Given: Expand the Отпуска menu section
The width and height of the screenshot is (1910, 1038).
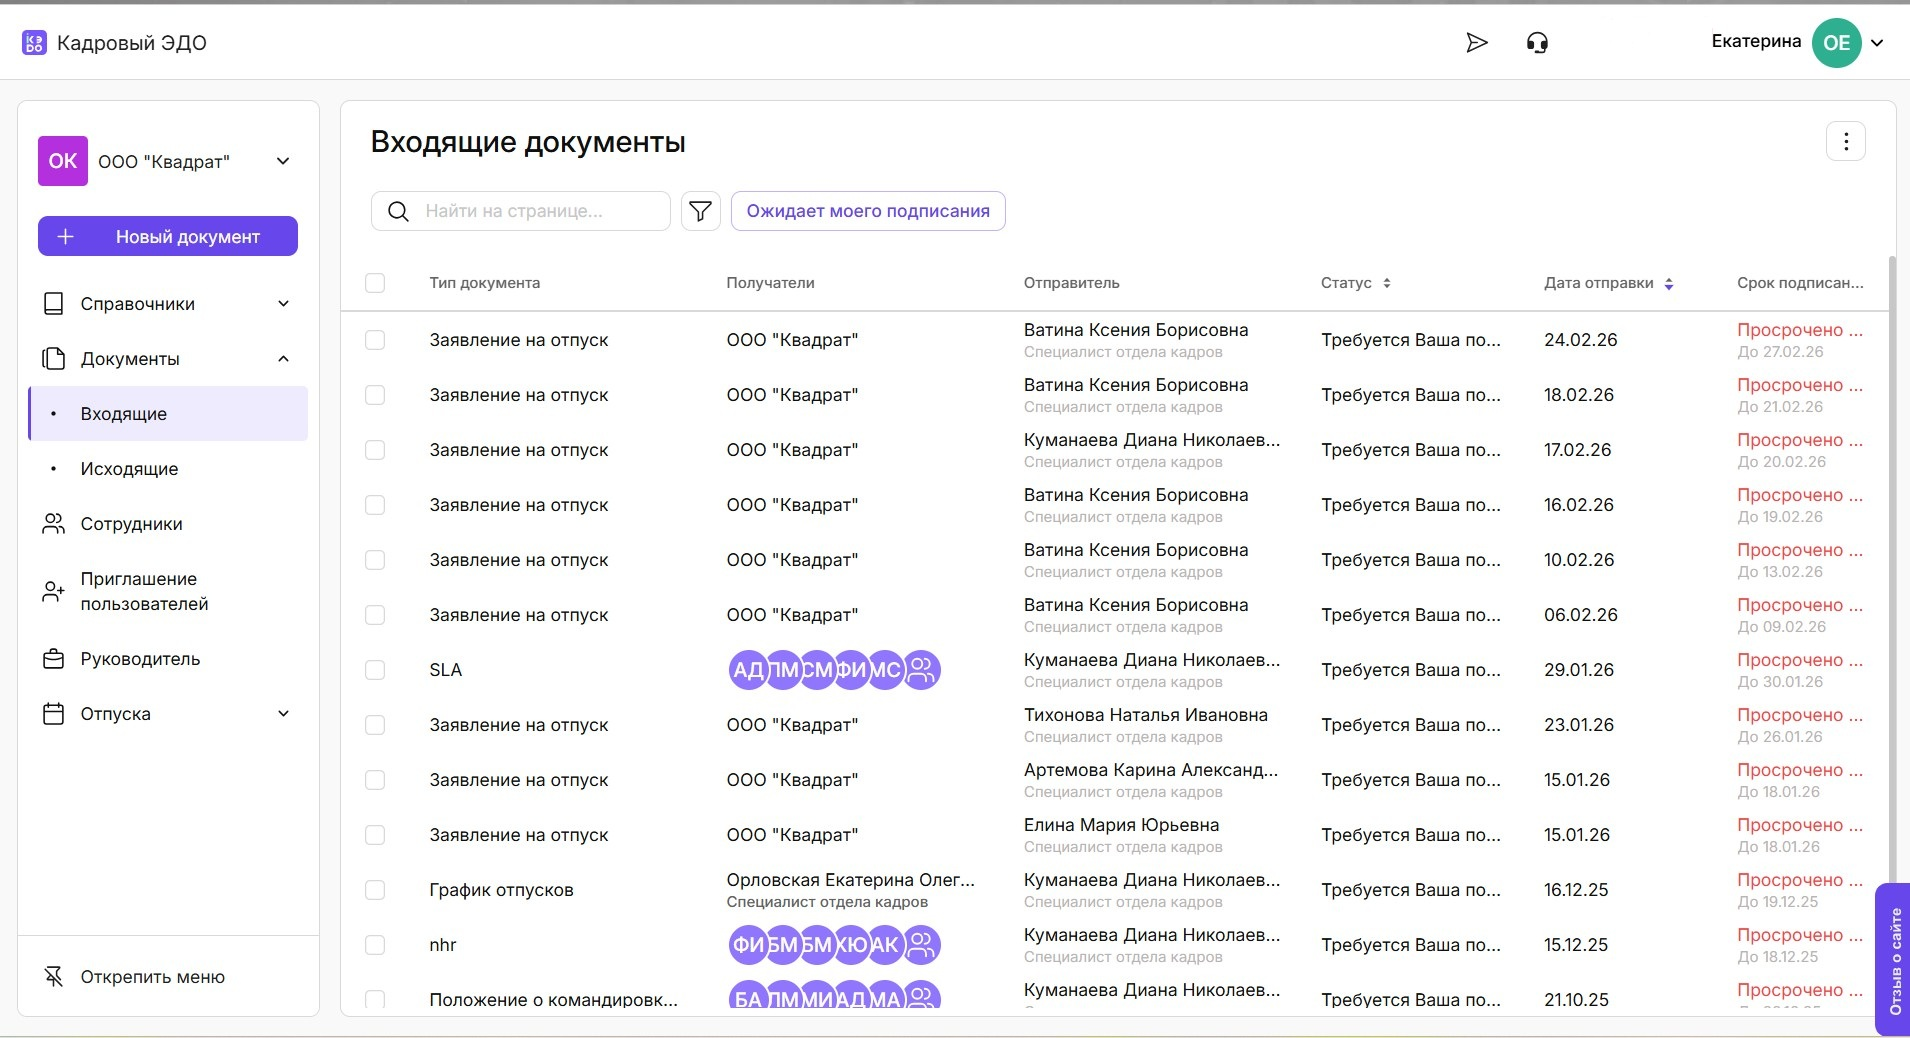Looking at the screenshot, I should 283,714.
